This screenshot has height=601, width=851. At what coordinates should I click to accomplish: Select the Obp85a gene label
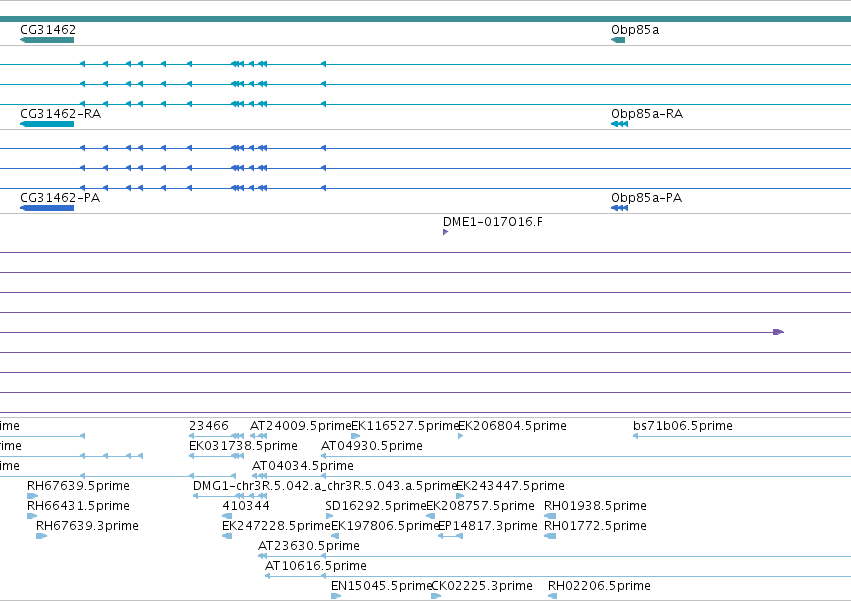click(x=635, y=30)
